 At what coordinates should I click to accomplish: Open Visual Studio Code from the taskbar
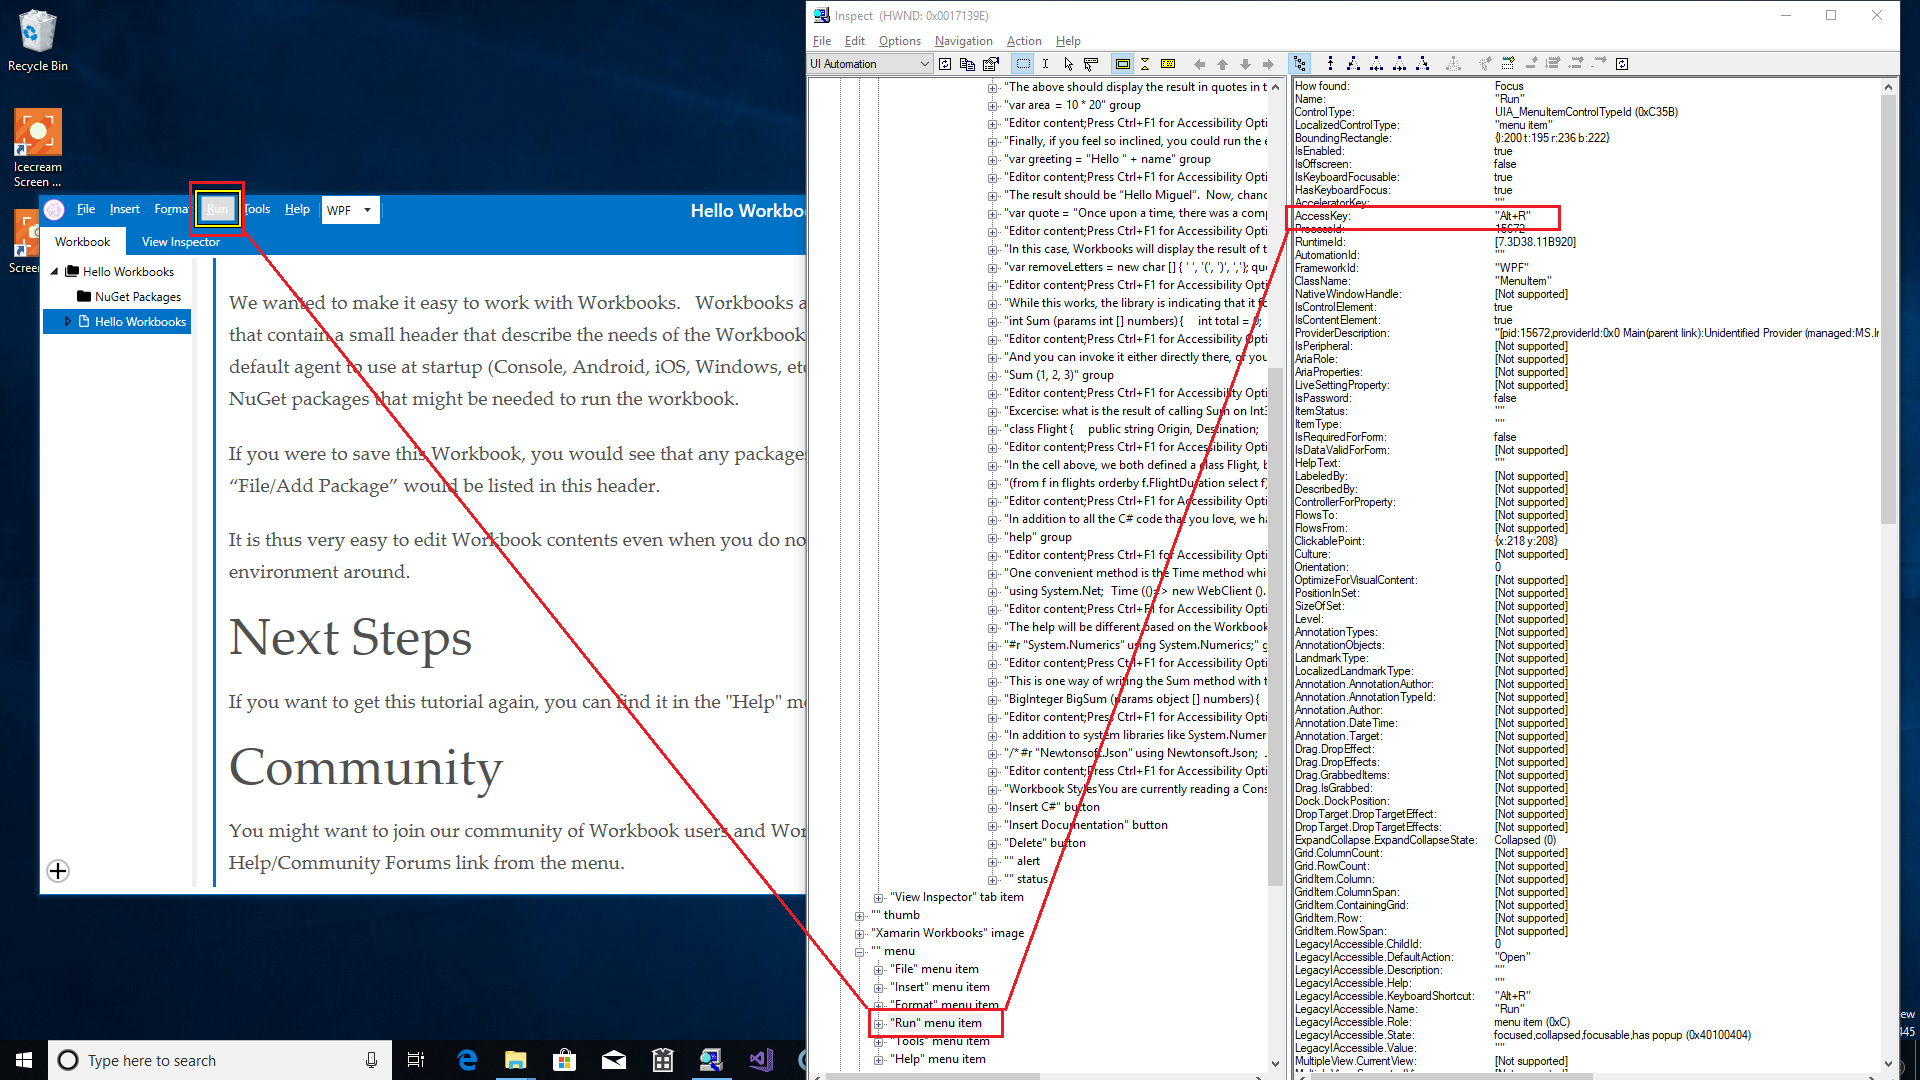[761, 1060]
